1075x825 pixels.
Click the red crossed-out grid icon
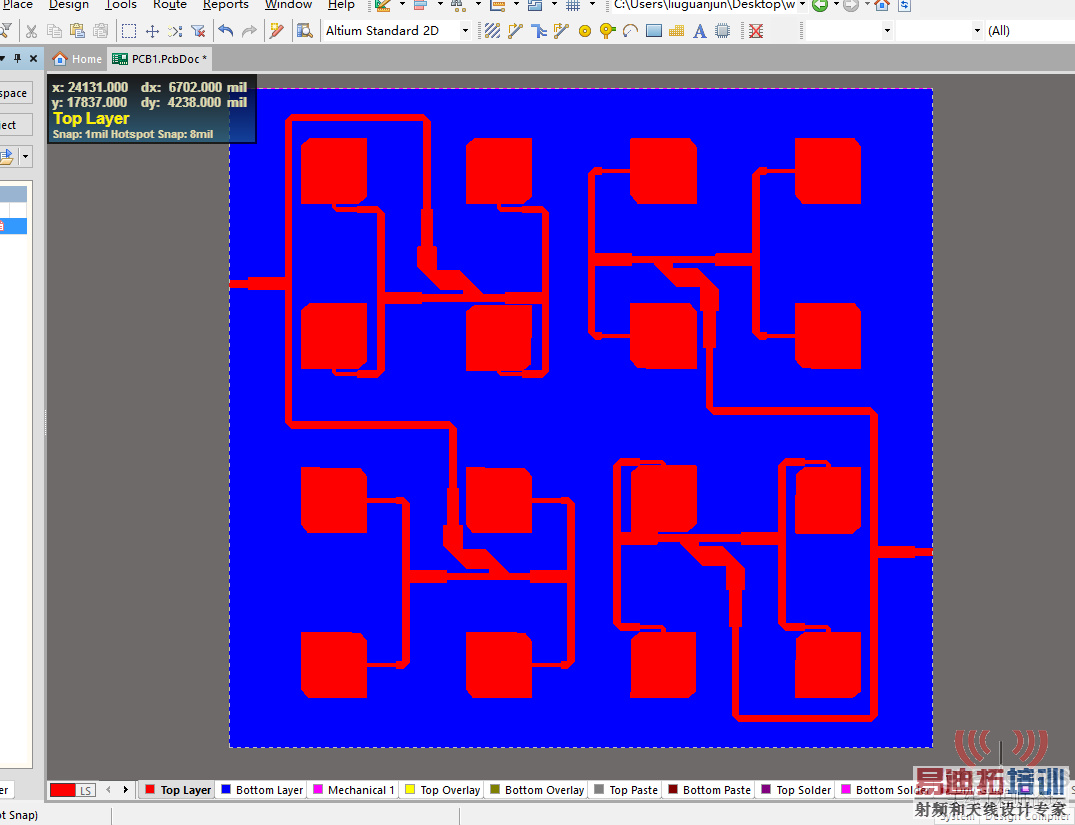click(x=756, y=31)
